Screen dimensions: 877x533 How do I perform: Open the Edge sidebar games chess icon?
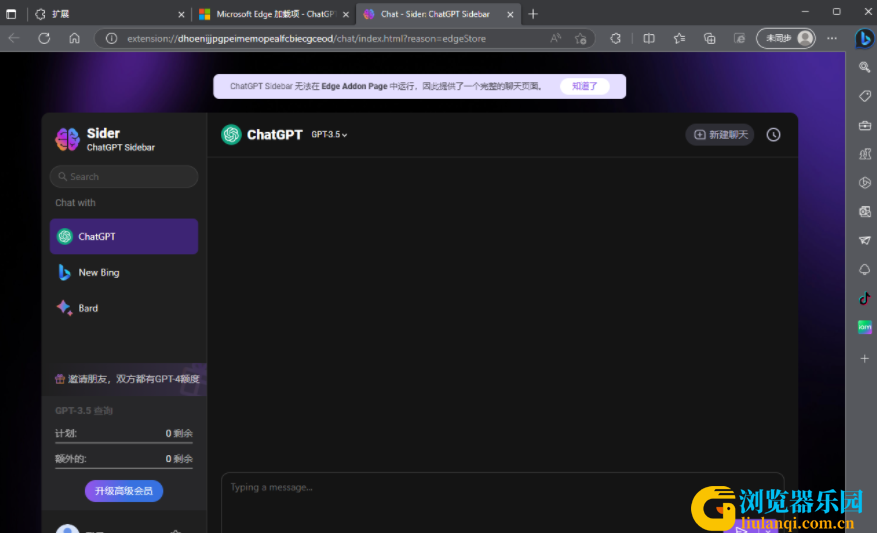click(865, 154)
